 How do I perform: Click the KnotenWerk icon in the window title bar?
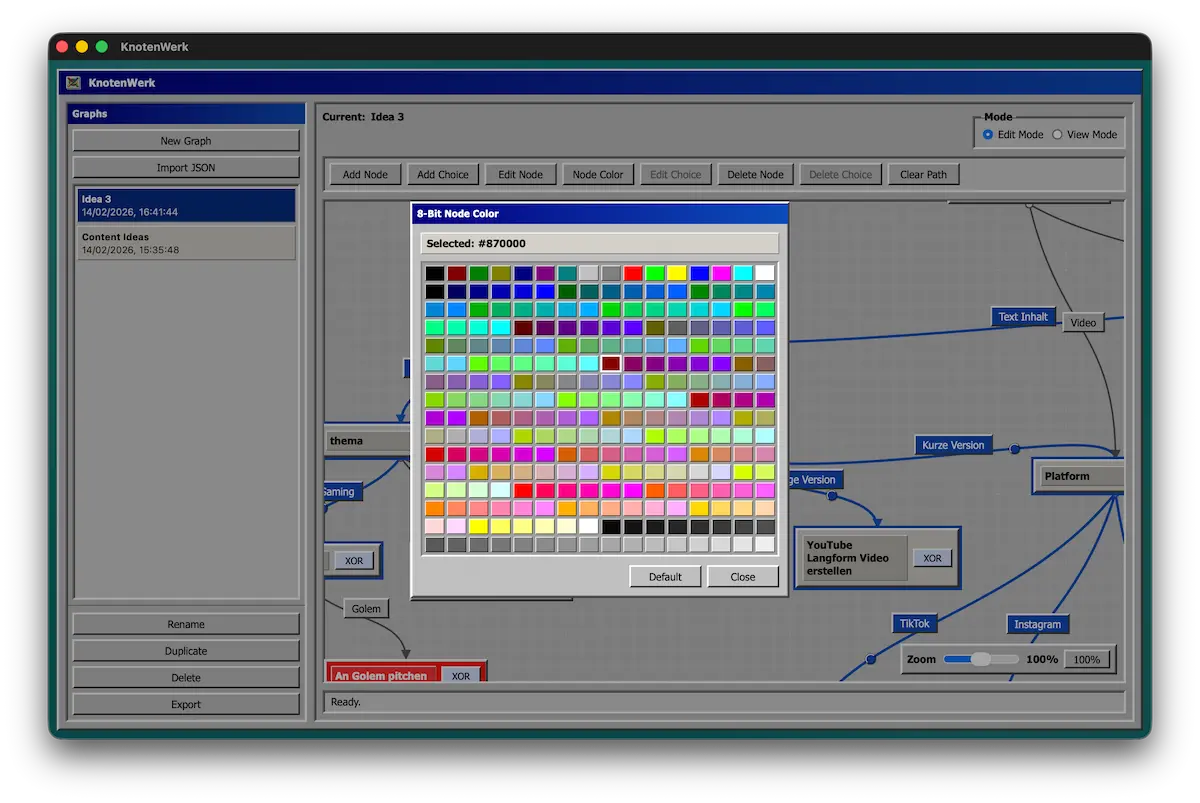click(x=71, y=82)
